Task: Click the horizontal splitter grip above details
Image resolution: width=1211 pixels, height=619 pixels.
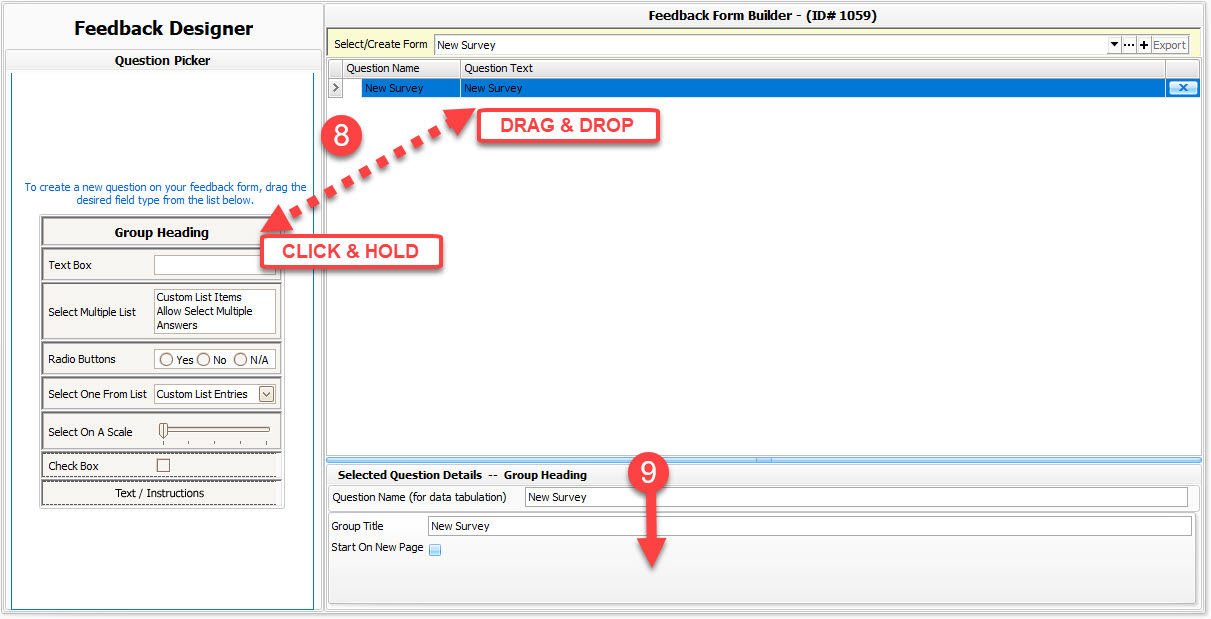Action: tap(764, 460)
